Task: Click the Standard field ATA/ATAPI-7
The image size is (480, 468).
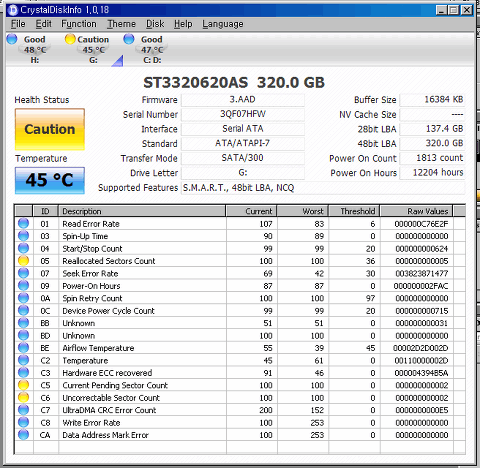Action: pos(243,144)
